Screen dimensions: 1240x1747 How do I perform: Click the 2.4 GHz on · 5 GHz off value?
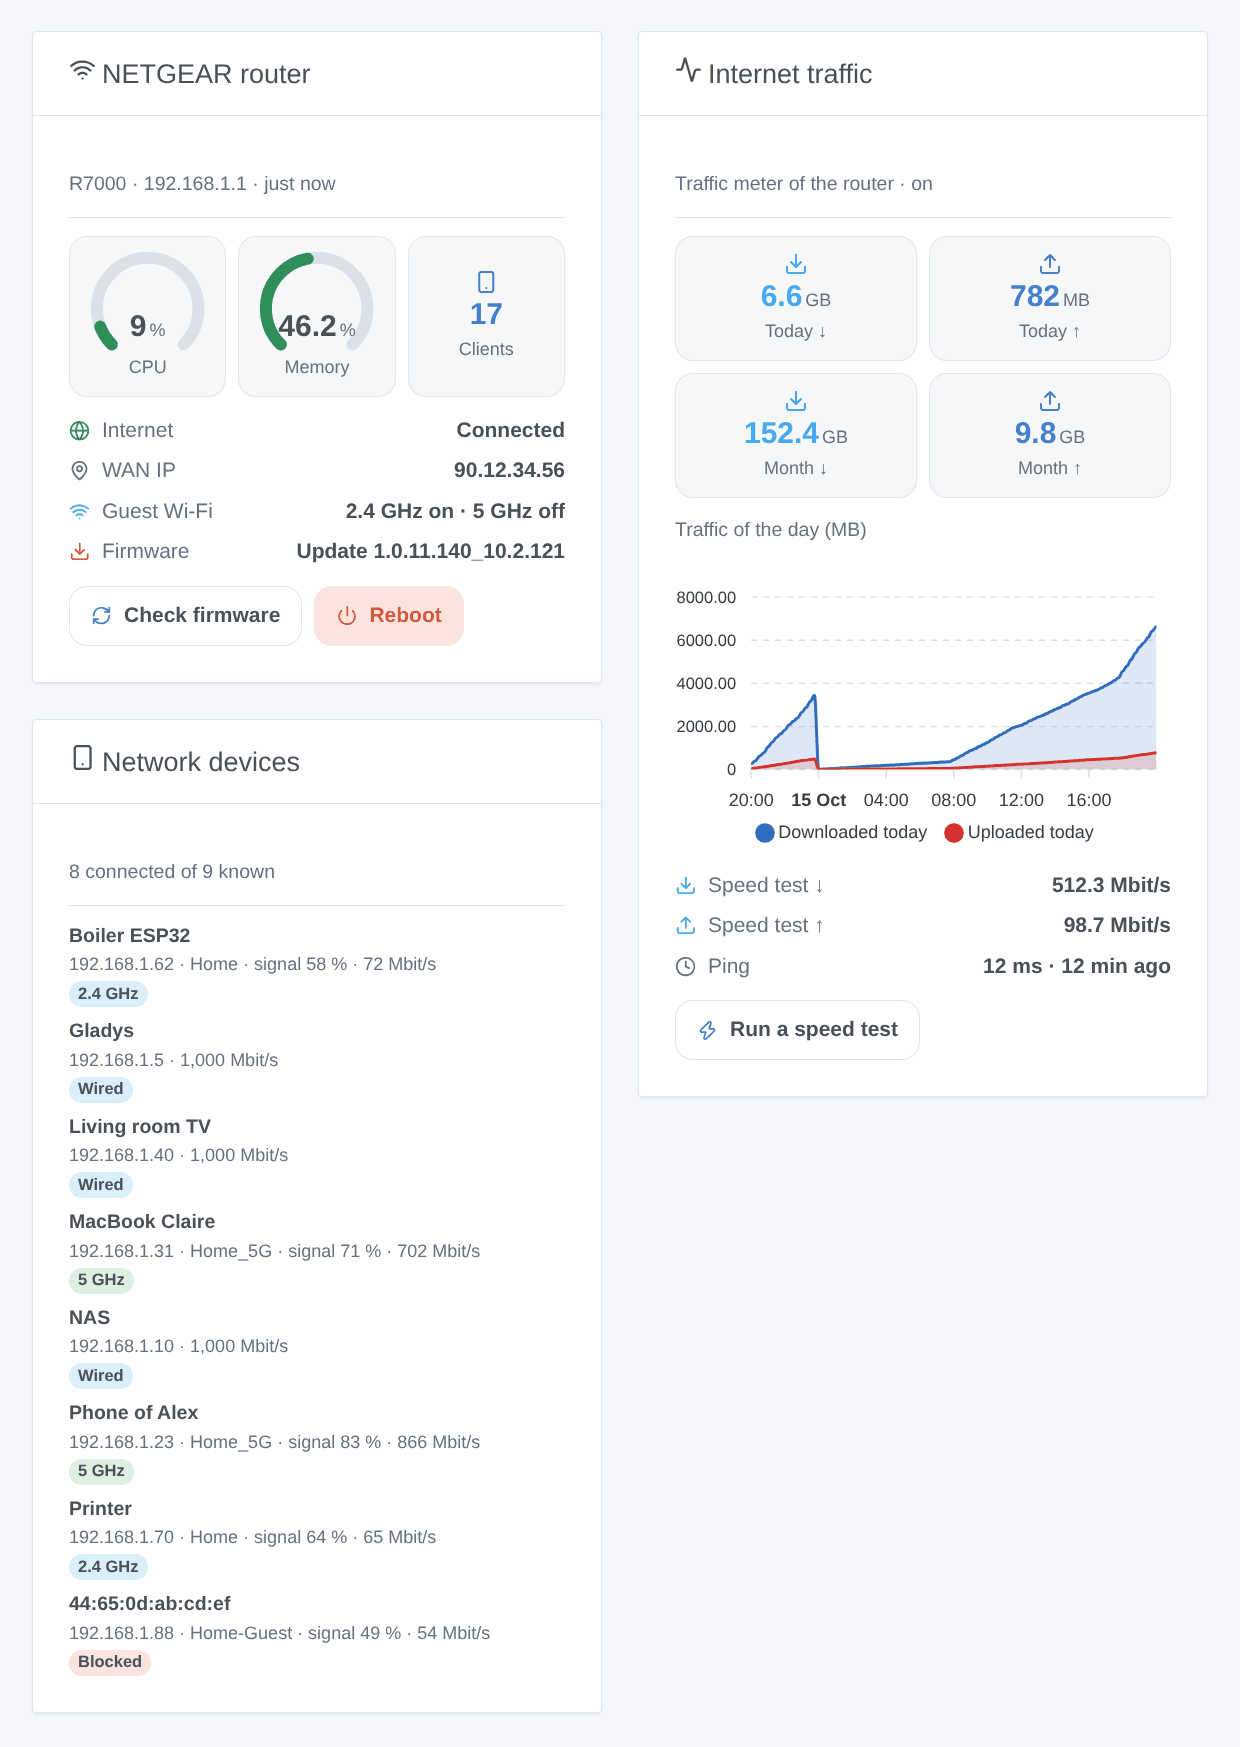click(455, 512)
